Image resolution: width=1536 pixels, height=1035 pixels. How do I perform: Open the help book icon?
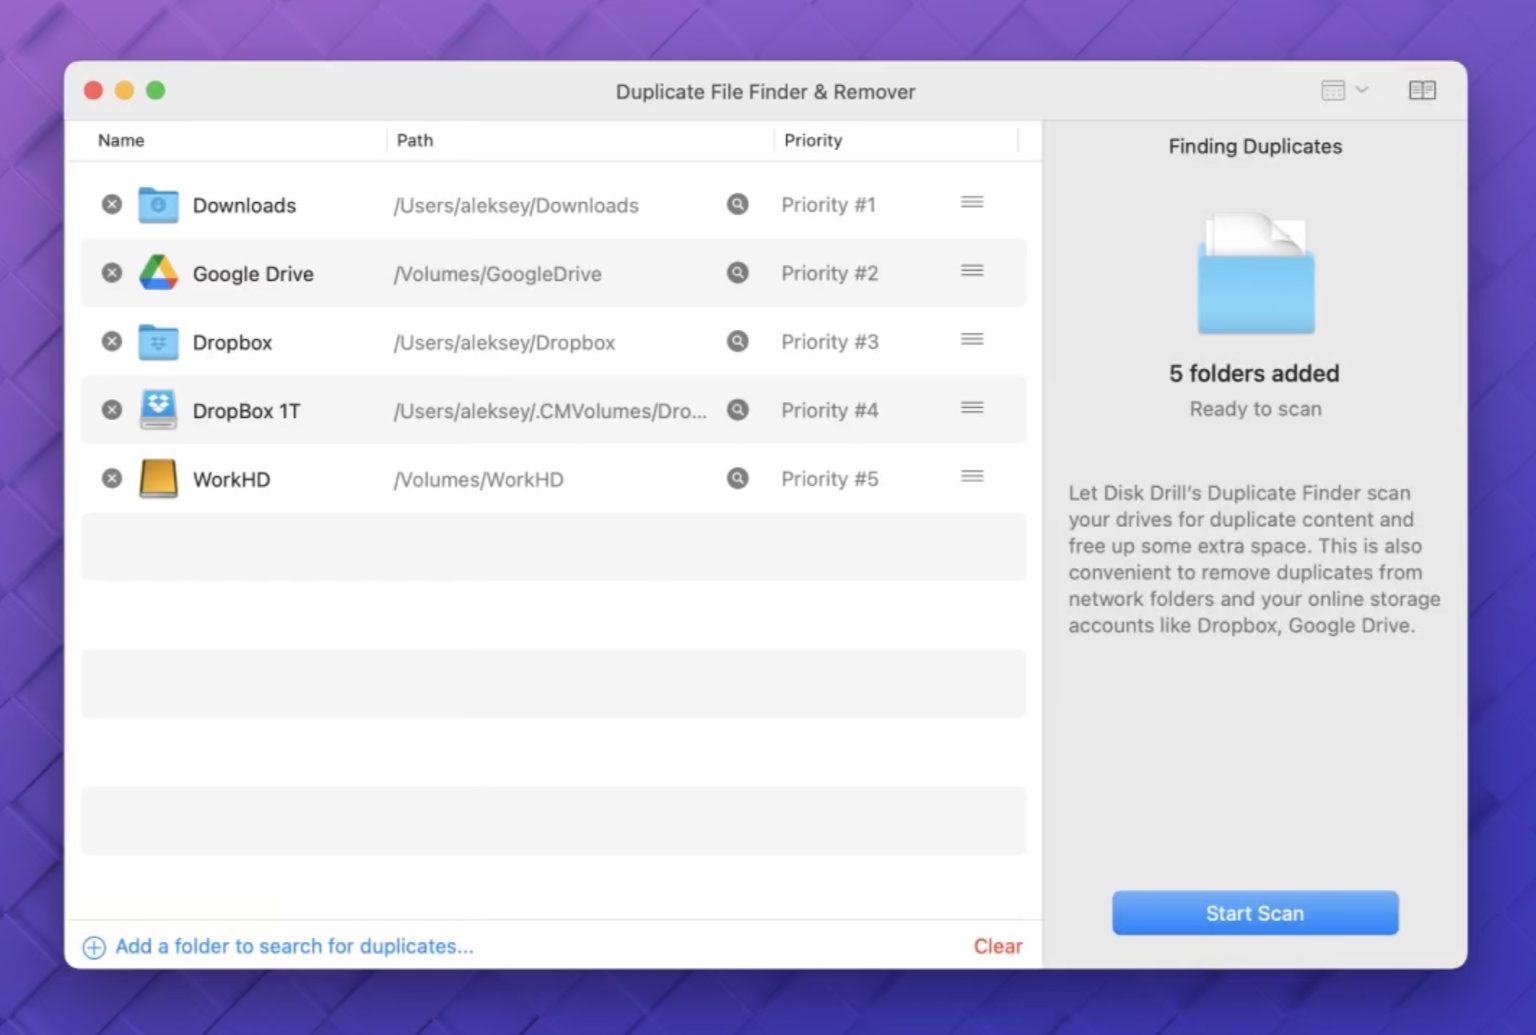(x=1422, y=91)
